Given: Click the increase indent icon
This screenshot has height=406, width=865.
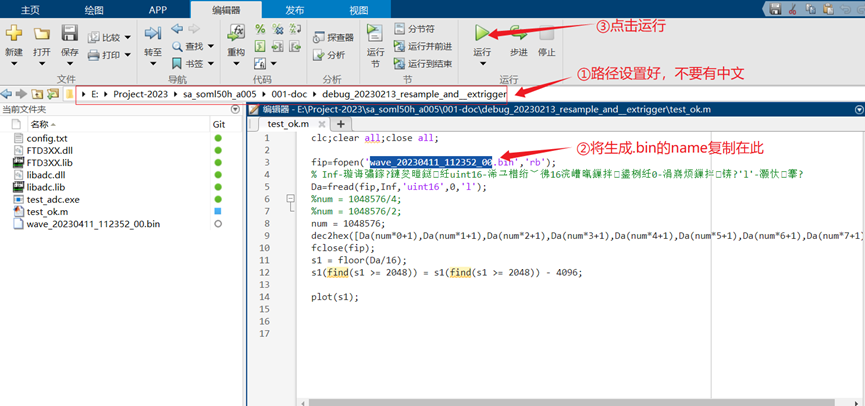Looking at the screenshot, I should tap(277, 46).
